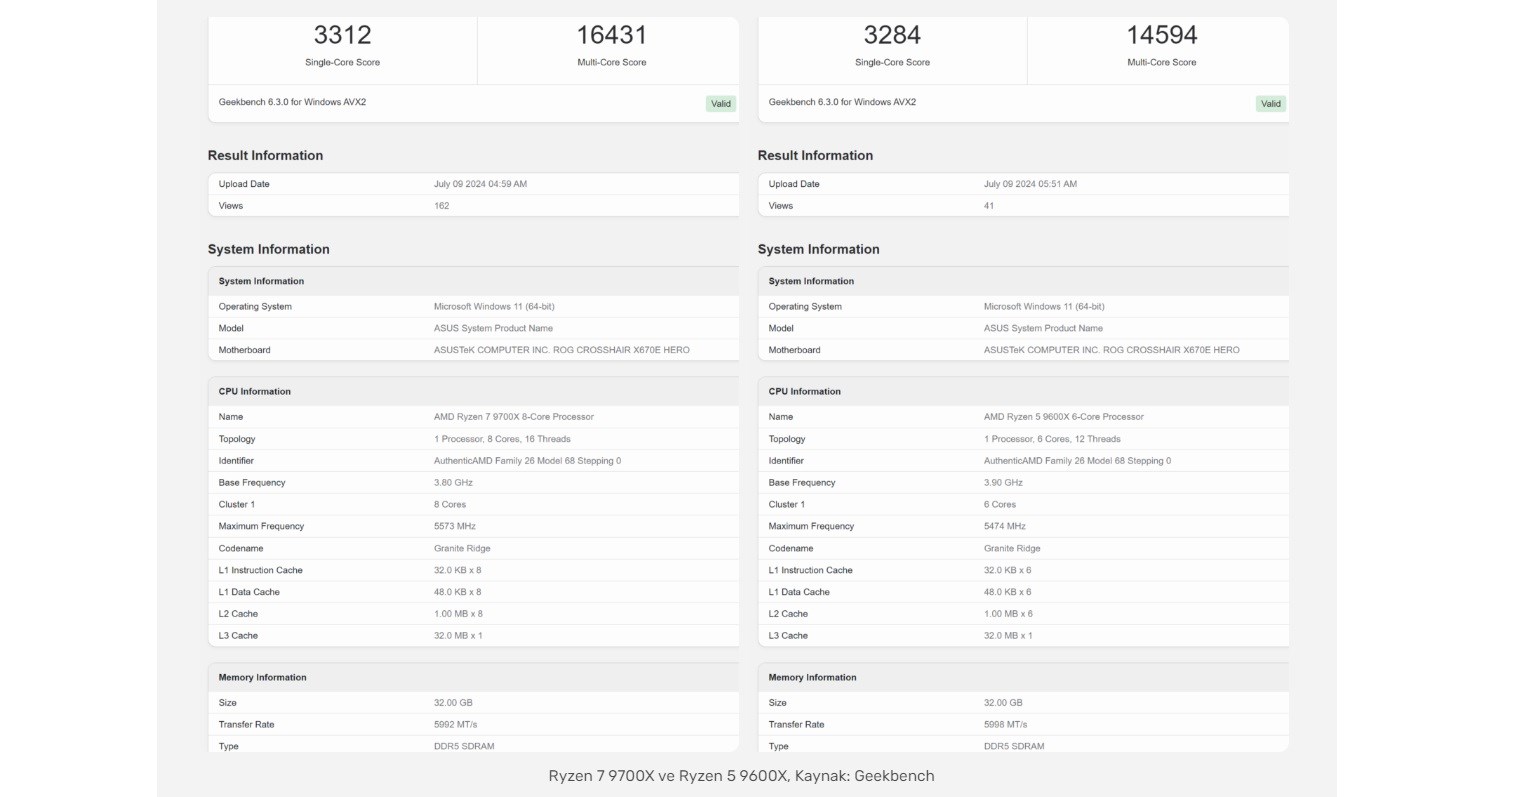Select the 3.90 GHz base frequency value

click(x=1003, y=483)
